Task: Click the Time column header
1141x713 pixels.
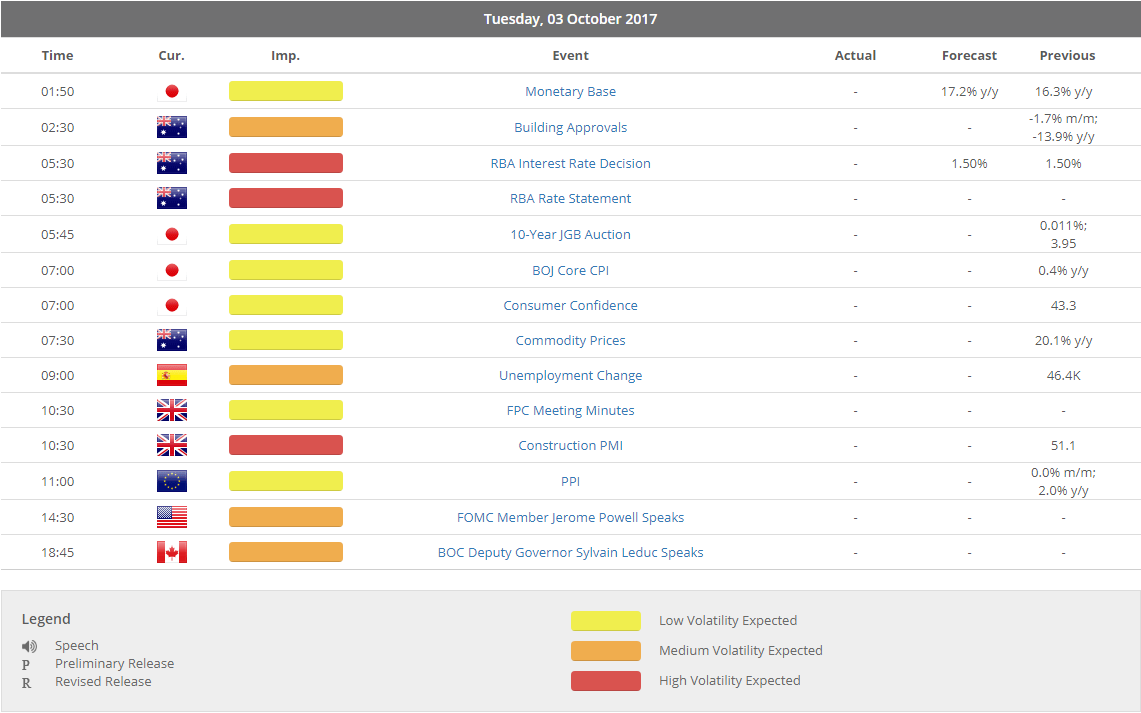Action: click(x=57, y=56)
